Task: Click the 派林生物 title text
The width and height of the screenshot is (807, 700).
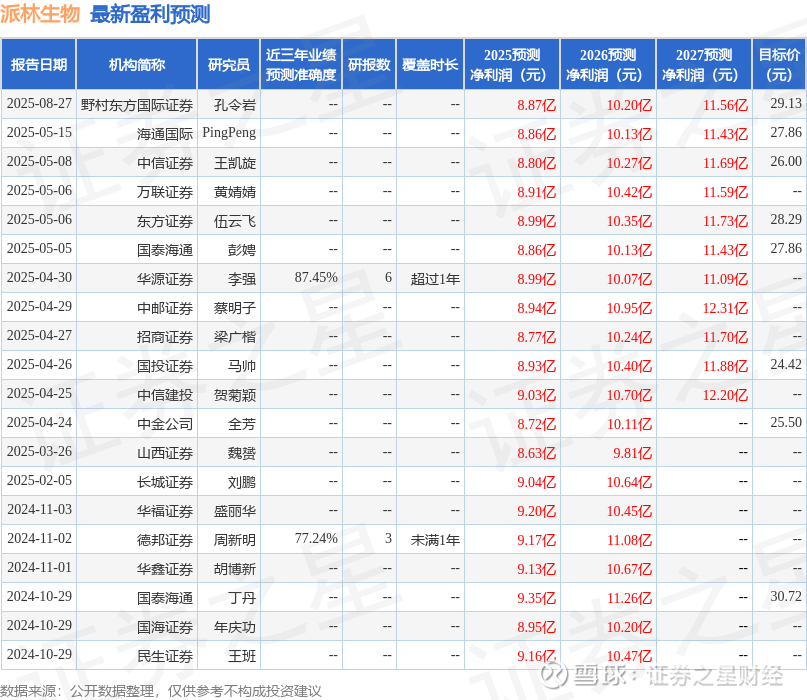Action: click(x=40, y=14)
